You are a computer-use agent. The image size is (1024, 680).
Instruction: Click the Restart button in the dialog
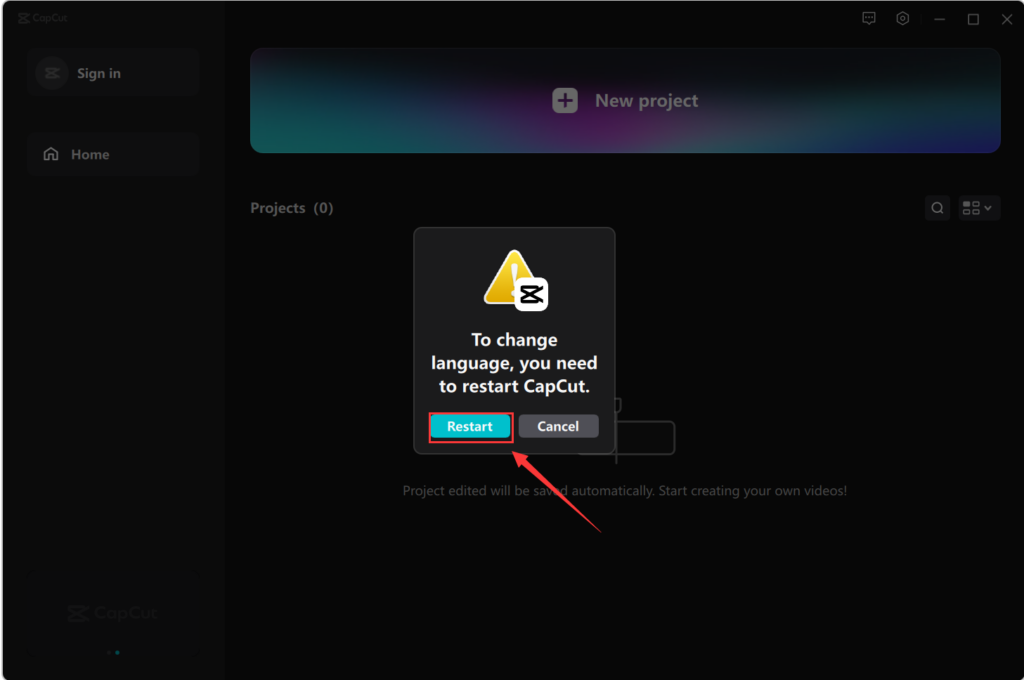(x=470, y=427)
